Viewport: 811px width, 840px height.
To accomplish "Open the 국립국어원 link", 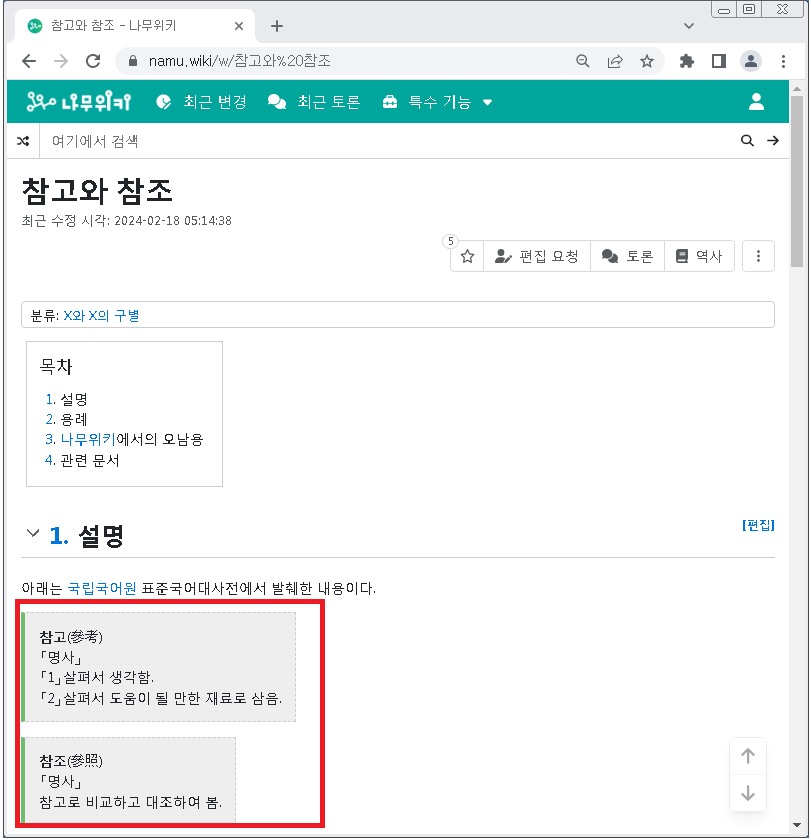I will 100,589.
